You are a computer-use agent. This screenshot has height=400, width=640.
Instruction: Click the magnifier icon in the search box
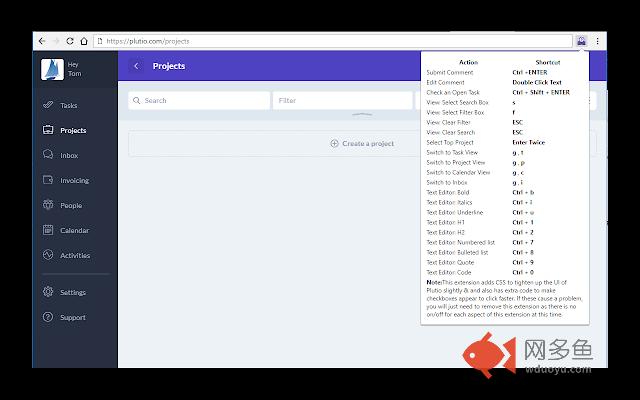point(137,100)
